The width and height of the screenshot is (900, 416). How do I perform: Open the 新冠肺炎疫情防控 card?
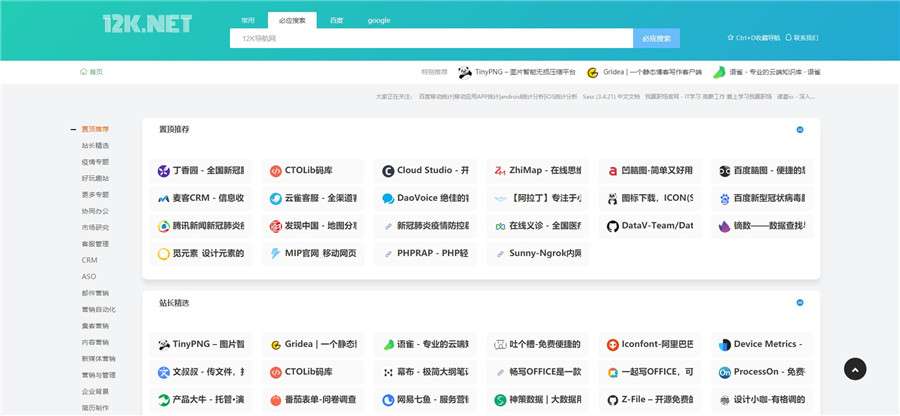coord(425,226)
